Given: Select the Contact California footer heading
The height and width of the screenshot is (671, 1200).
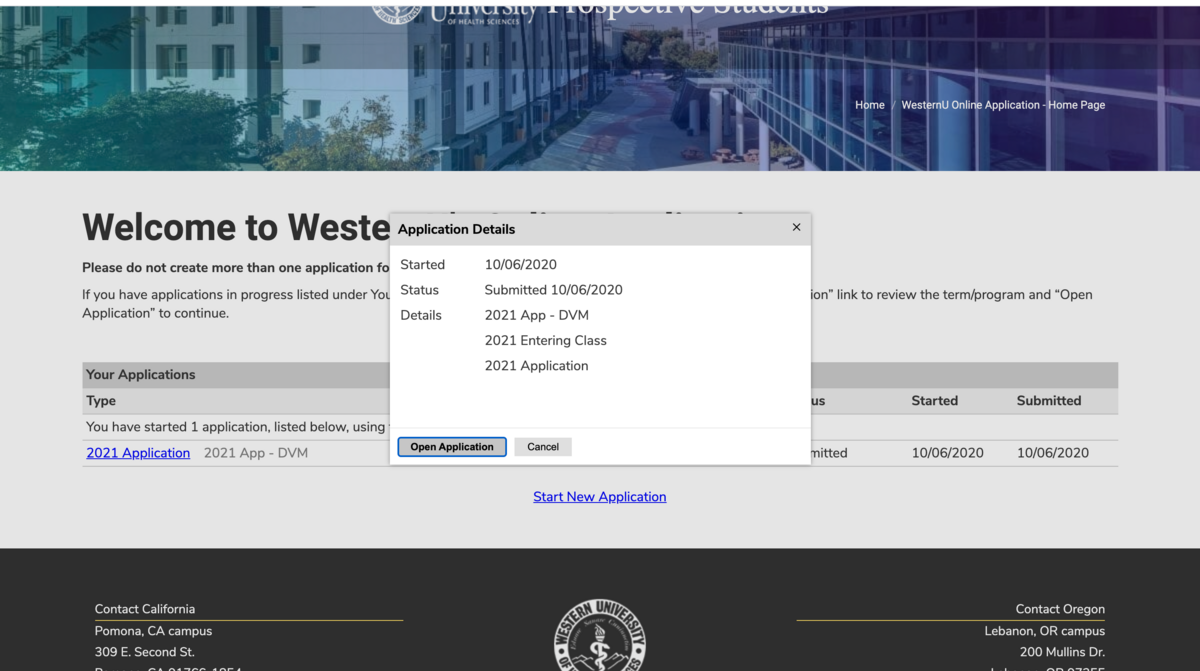Looking at the screenshot, I should [x=145, y=609].
